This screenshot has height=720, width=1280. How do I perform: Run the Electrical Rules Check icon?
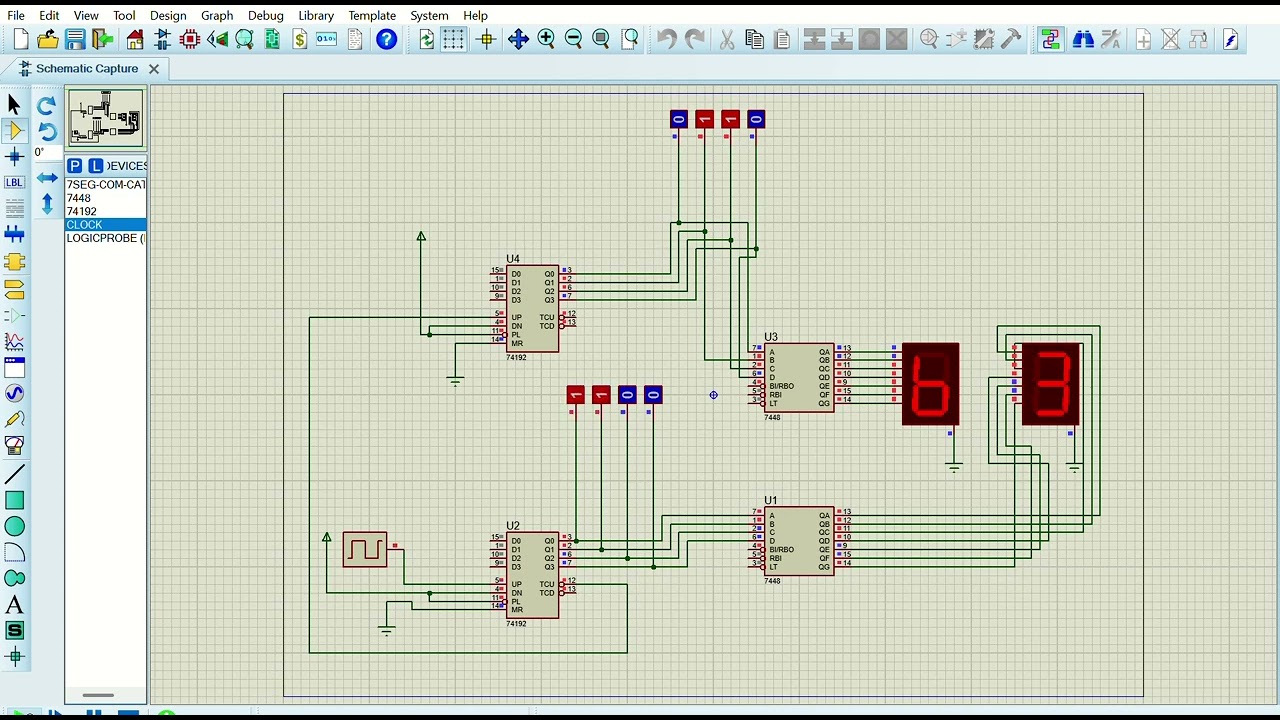[1231, 39]
